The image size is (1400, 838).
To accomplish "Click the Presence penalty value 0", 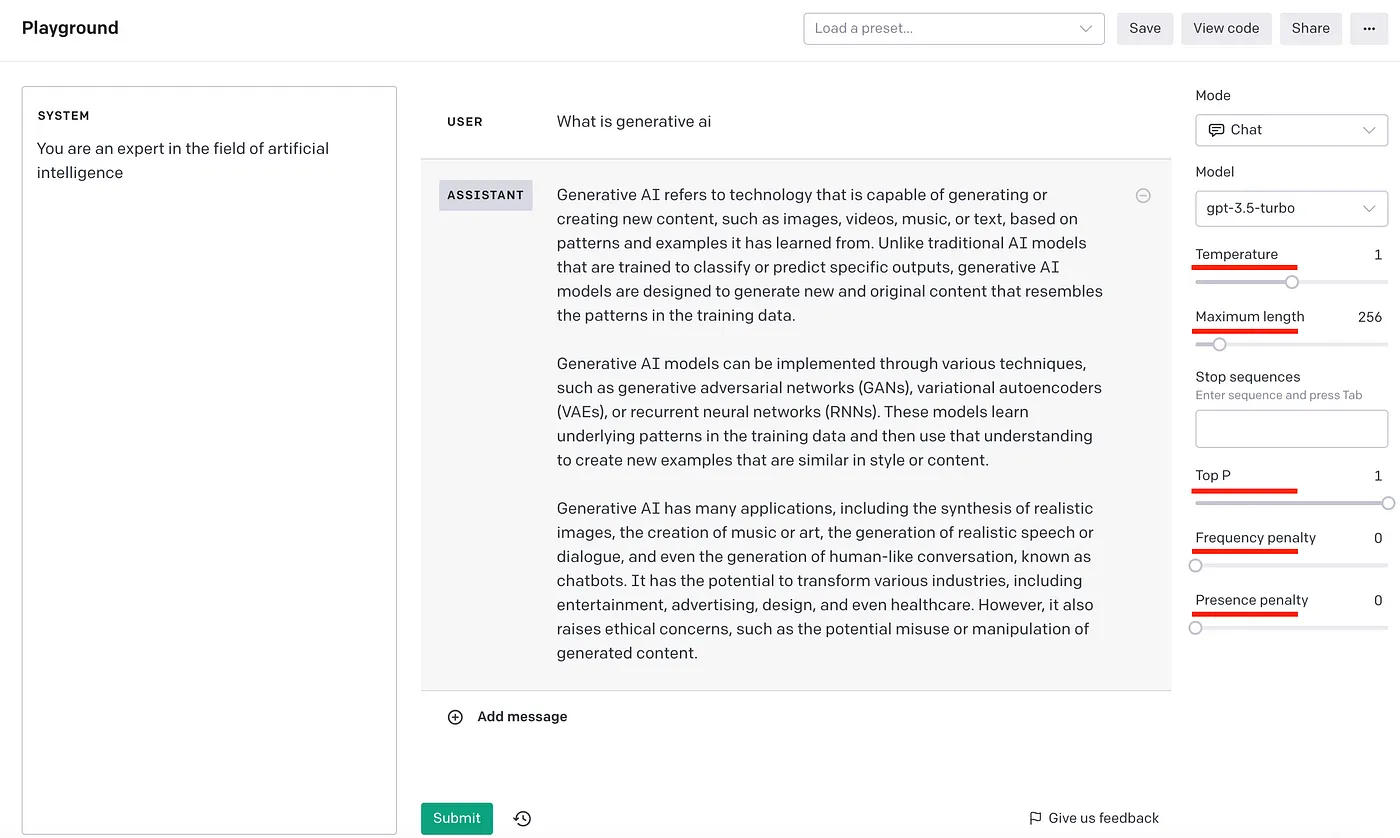I will point(1378,601).
